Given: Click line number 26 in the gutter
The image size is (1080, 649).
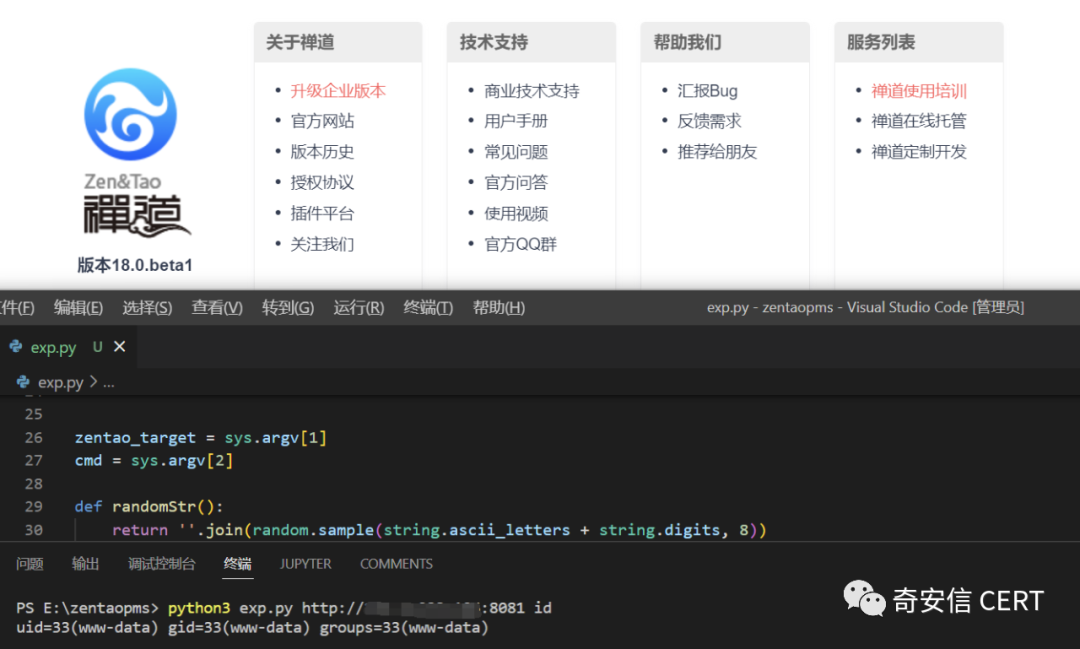Looking at the screenshot, I should (x=34, y=437).
